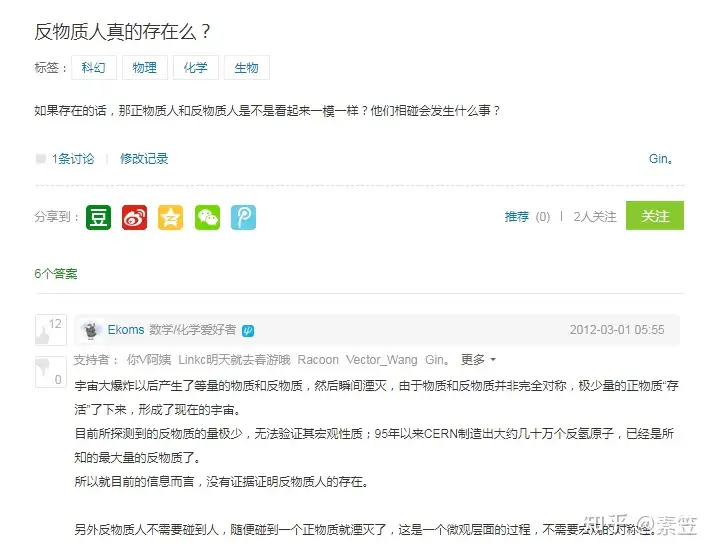Select the 科幻 tag
This screenshot has width=715, height=555.
tap(94, 67)
